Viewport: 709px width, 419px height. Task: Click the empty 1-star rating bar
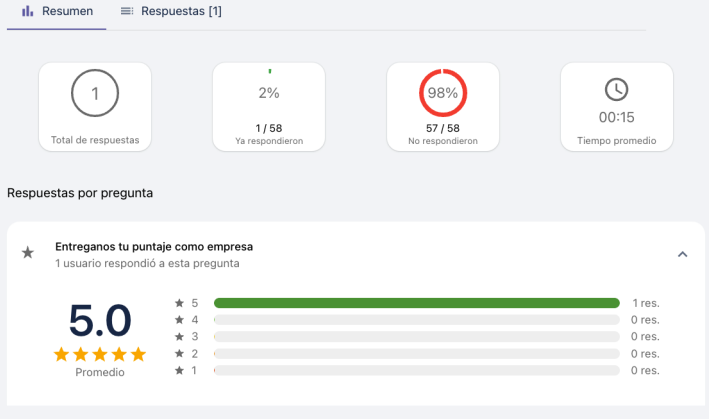point(416,371)
